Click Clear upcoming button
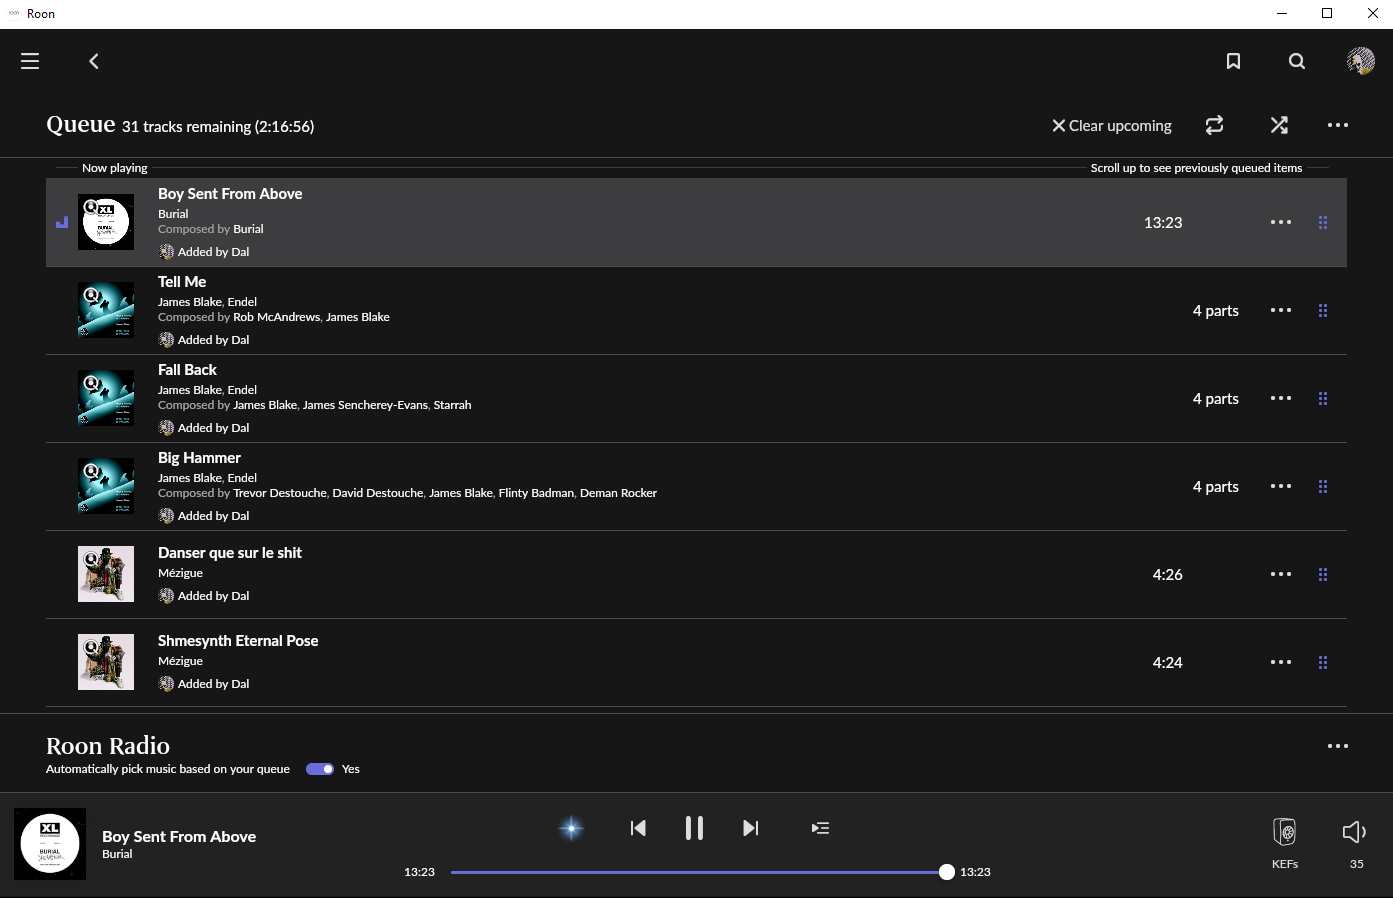Screen dimensions: 1393x898 (x=1112, y=125)
